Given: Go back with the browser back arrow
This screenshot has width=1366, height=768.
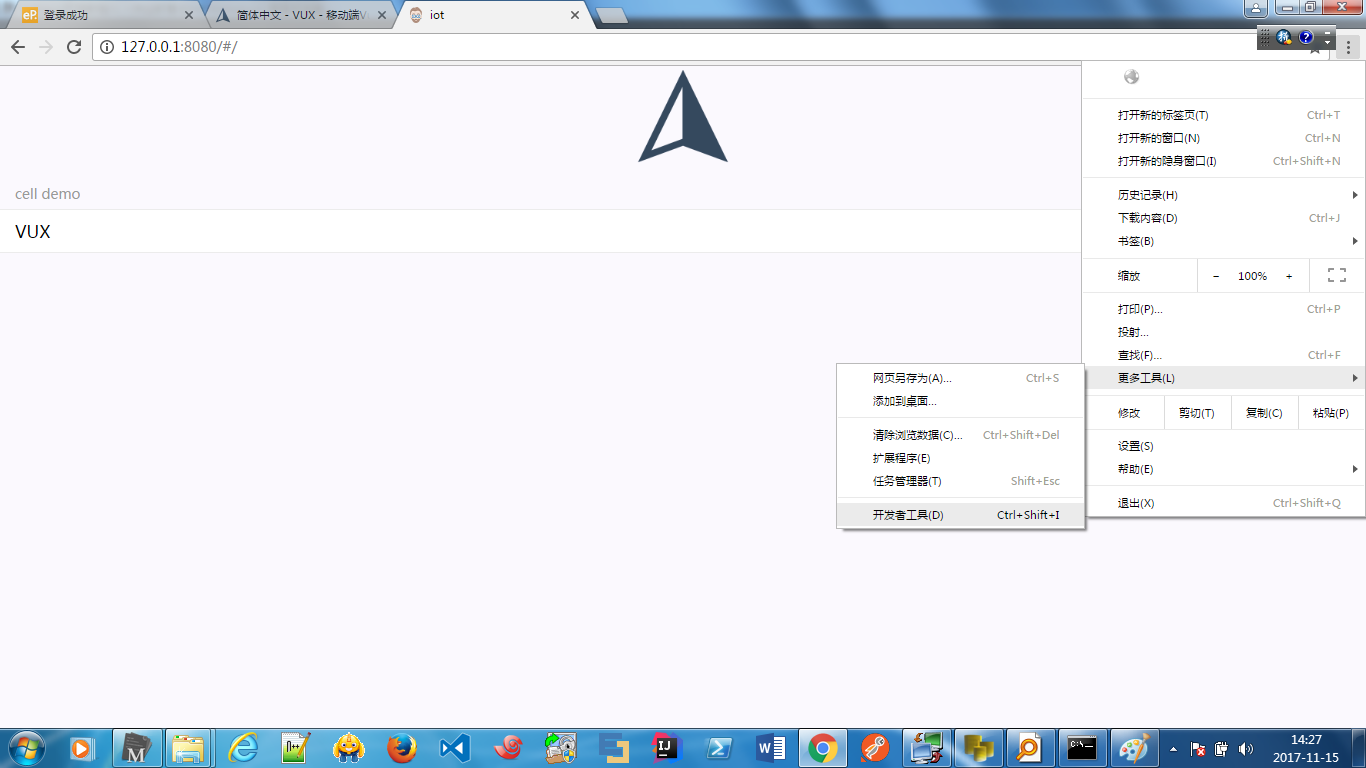Looking at the screenshot, I should pos(18,47).
